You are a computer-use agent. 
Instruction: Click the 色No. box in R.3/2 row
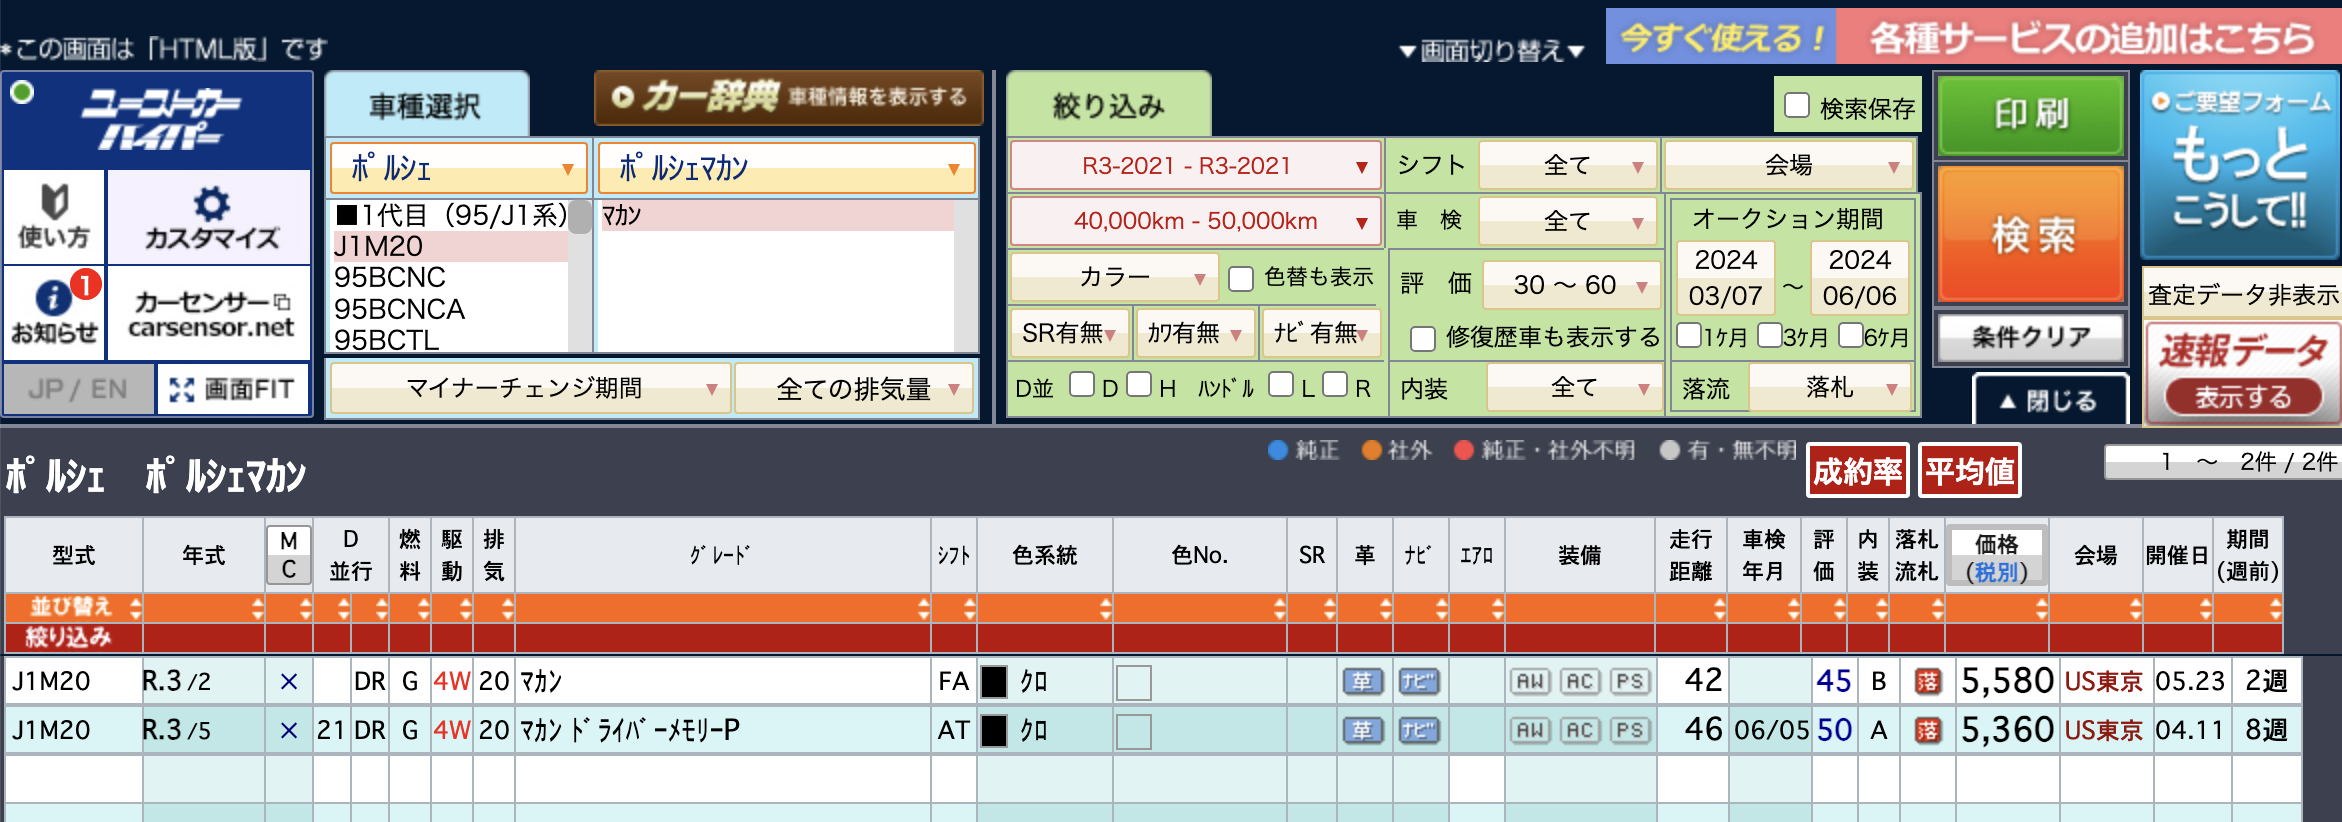tap(1133, 683)
